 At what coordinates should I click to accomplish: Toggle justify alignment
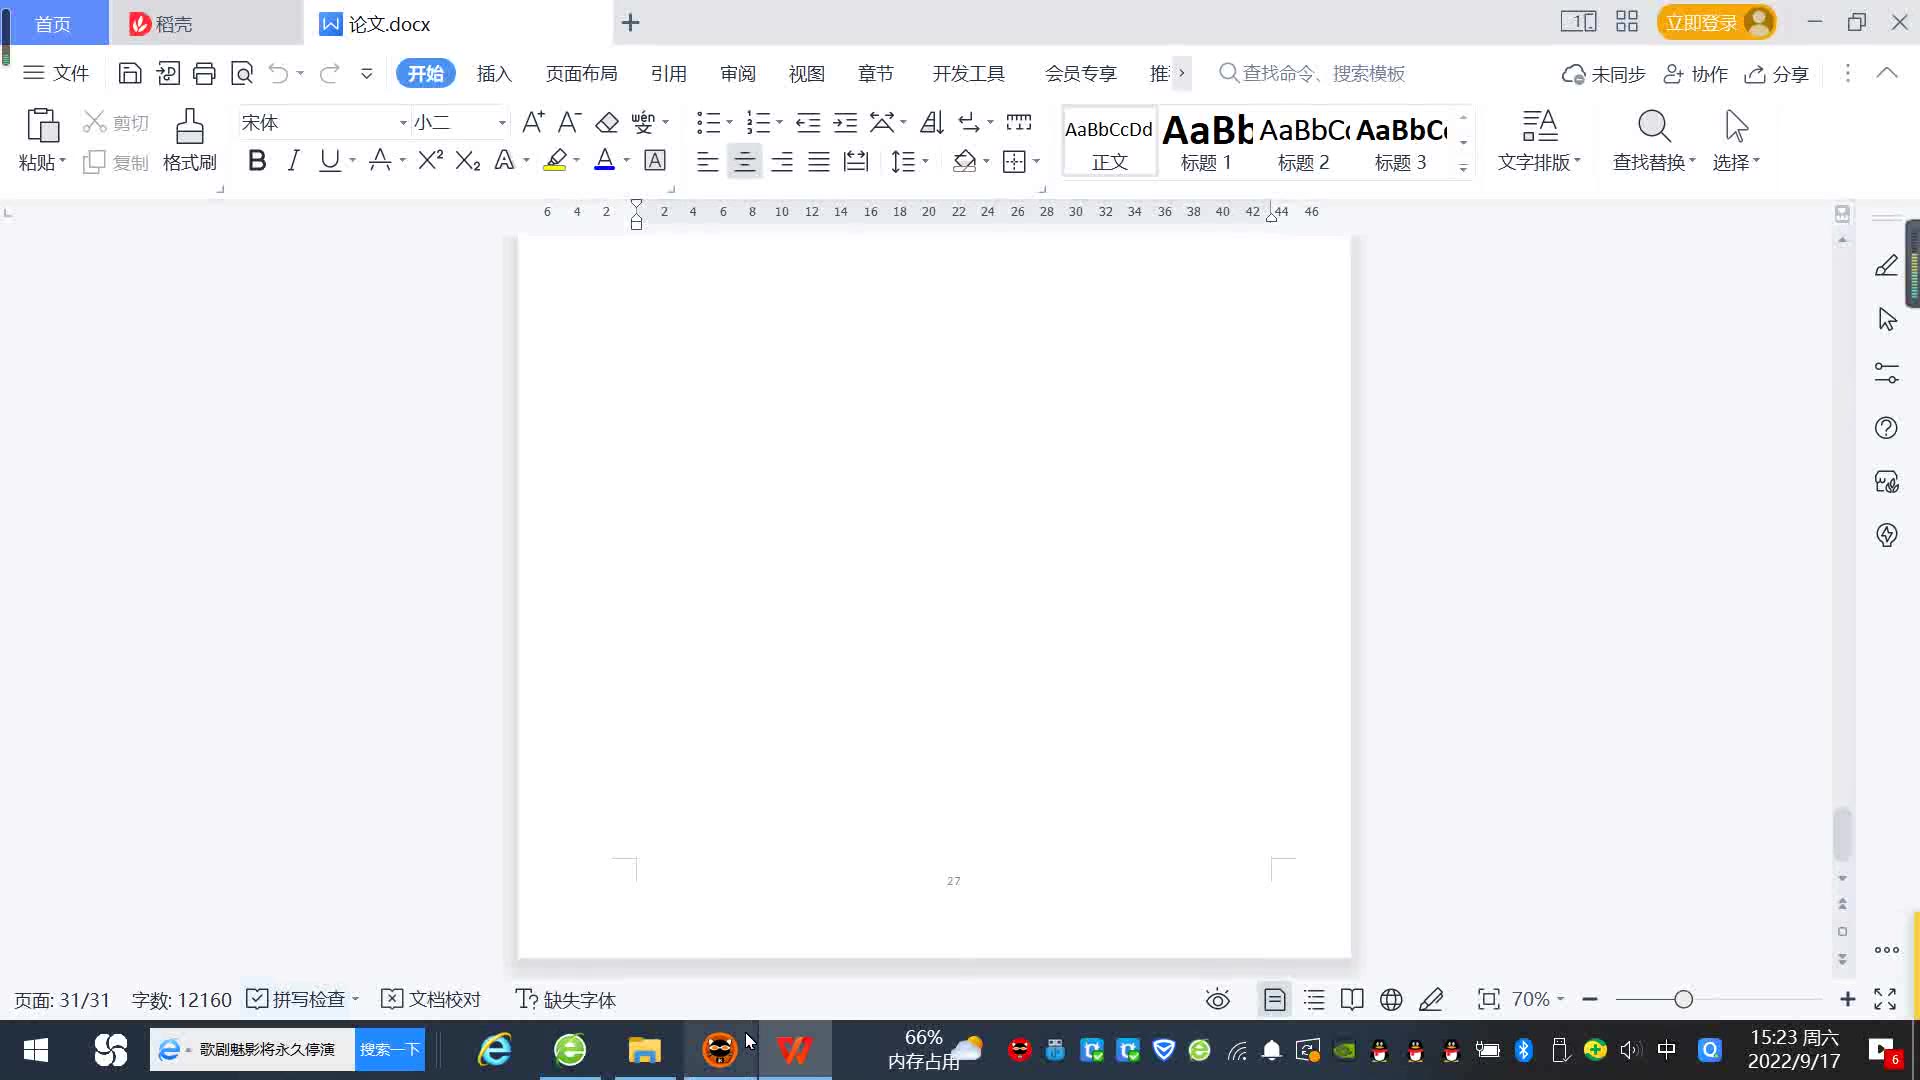click(x=819, y=161)
